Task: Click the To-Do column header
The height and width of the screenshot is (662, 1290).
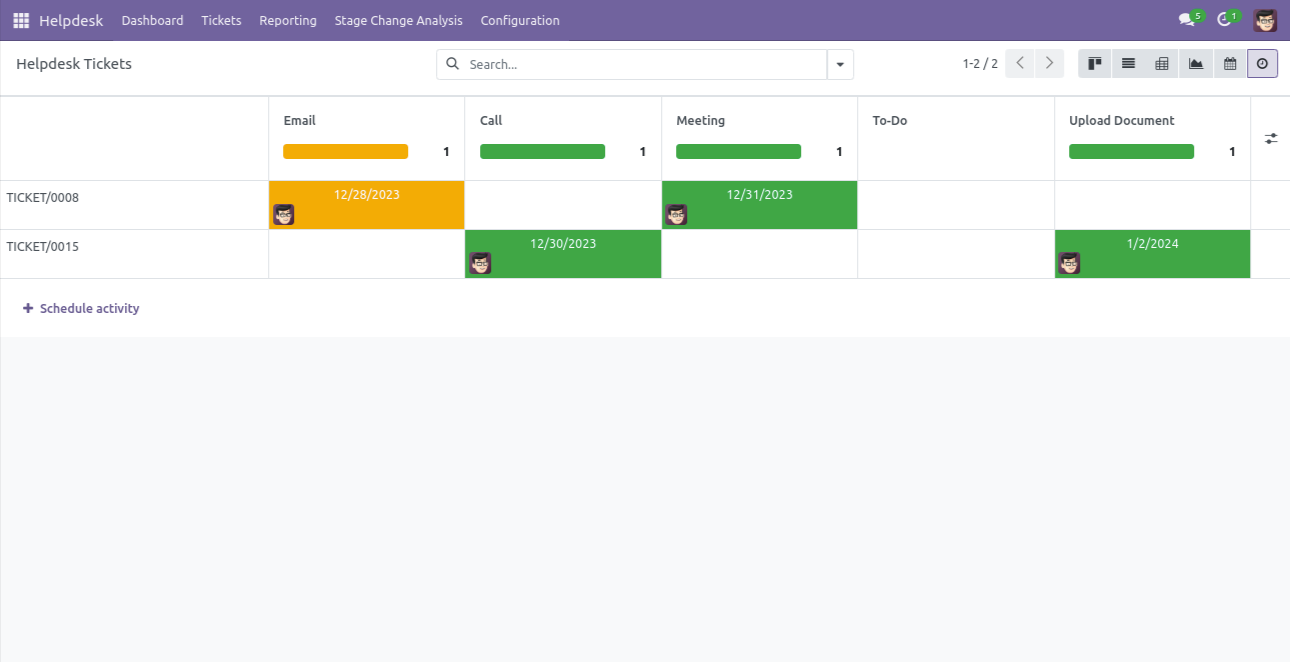Action: click(890, 120)
